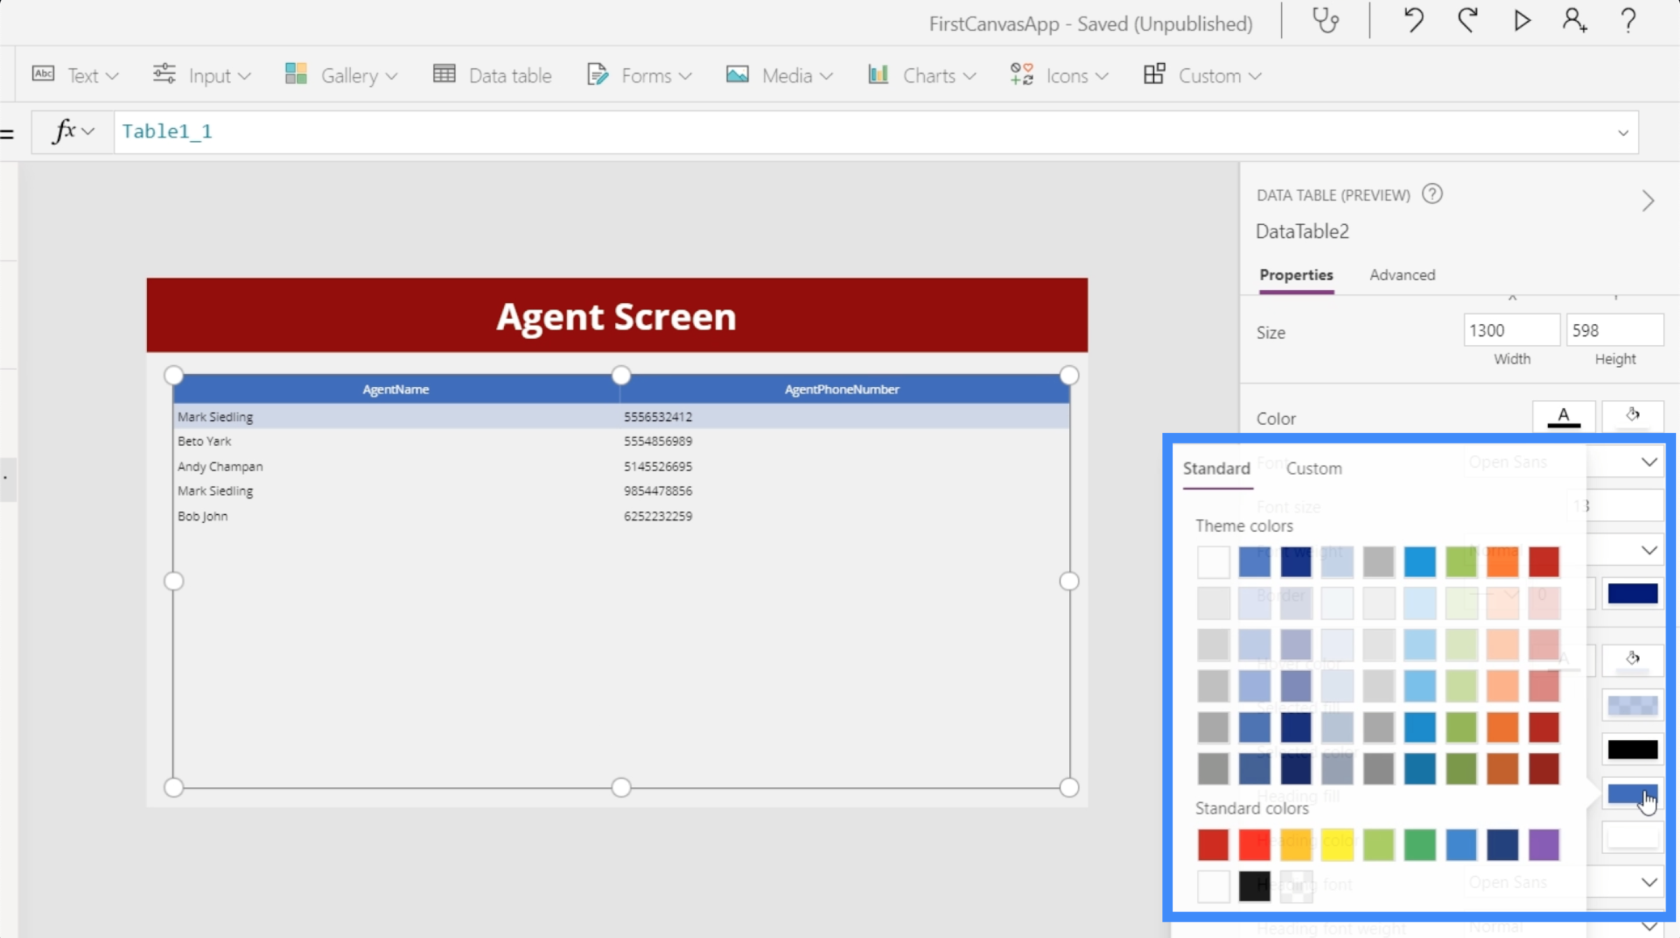
Task: Pick the dark navy theme color swatch
Action: (1296, 562)
